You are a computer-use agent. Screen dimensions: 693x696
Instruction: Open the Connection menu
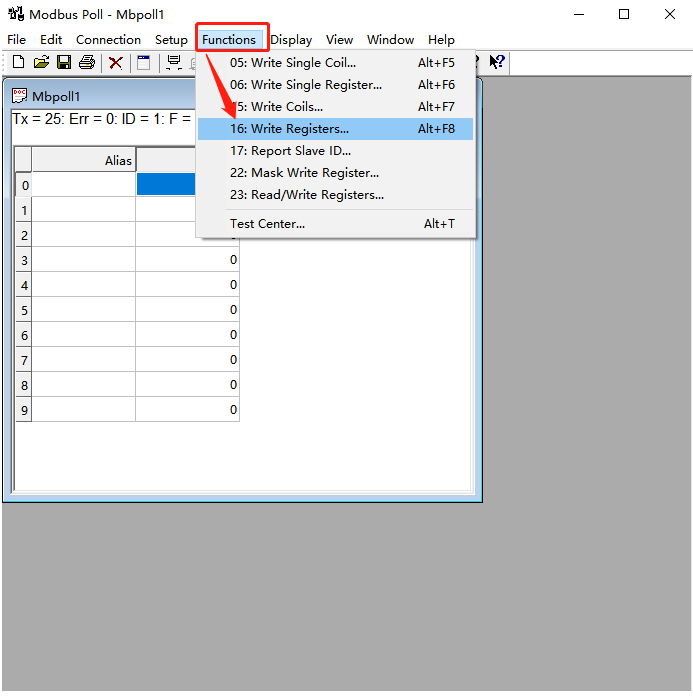(108, 40)
